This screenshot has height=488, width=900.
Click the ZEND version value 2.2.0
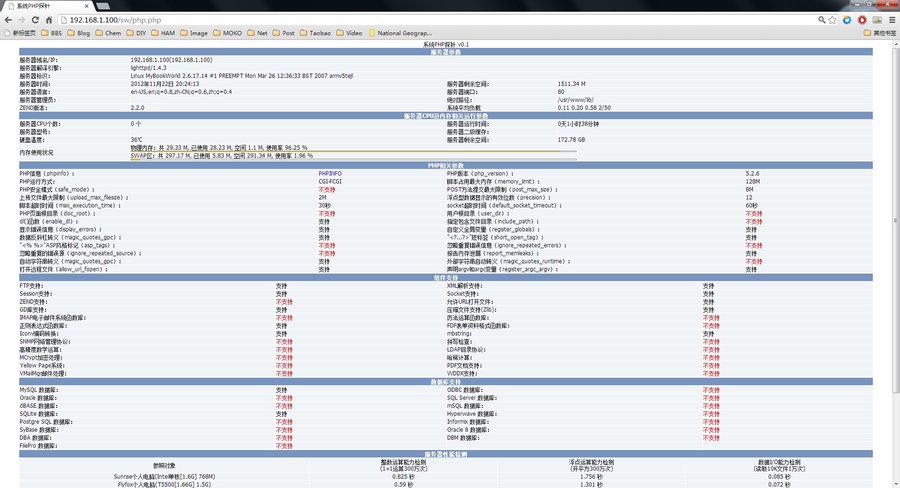point(137,108)
